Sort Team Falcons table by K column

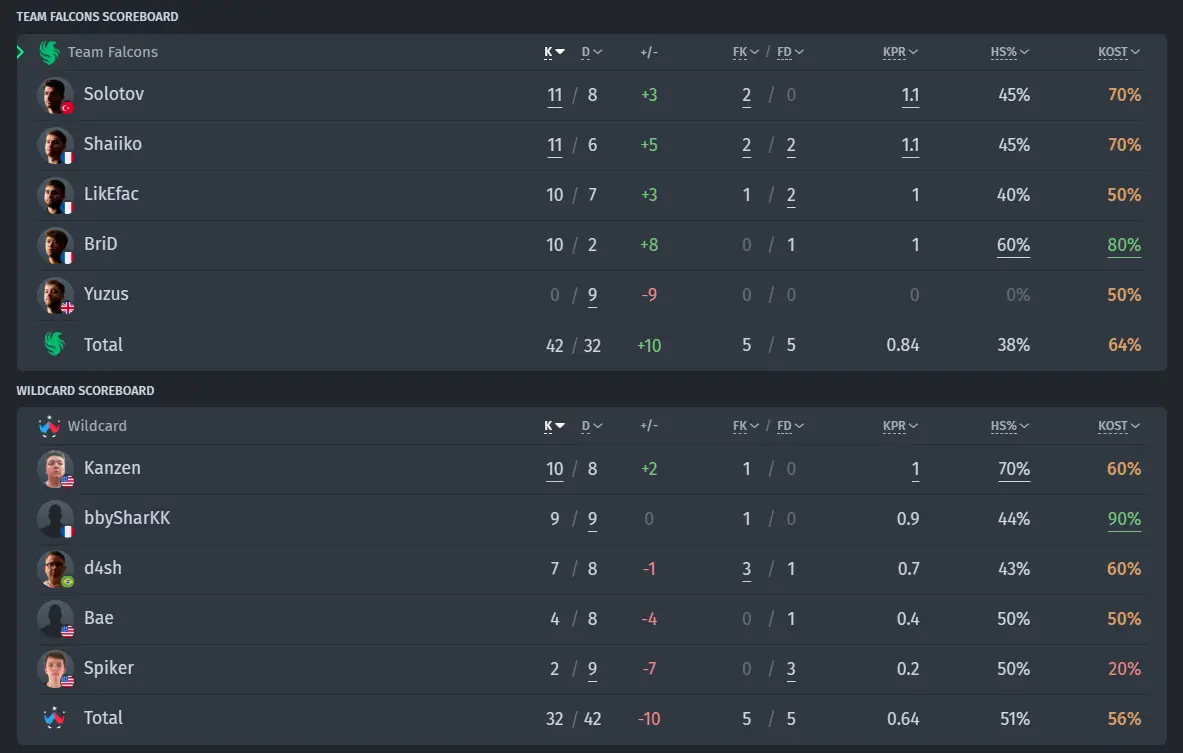pyautogui.click(x=554, y=52)
